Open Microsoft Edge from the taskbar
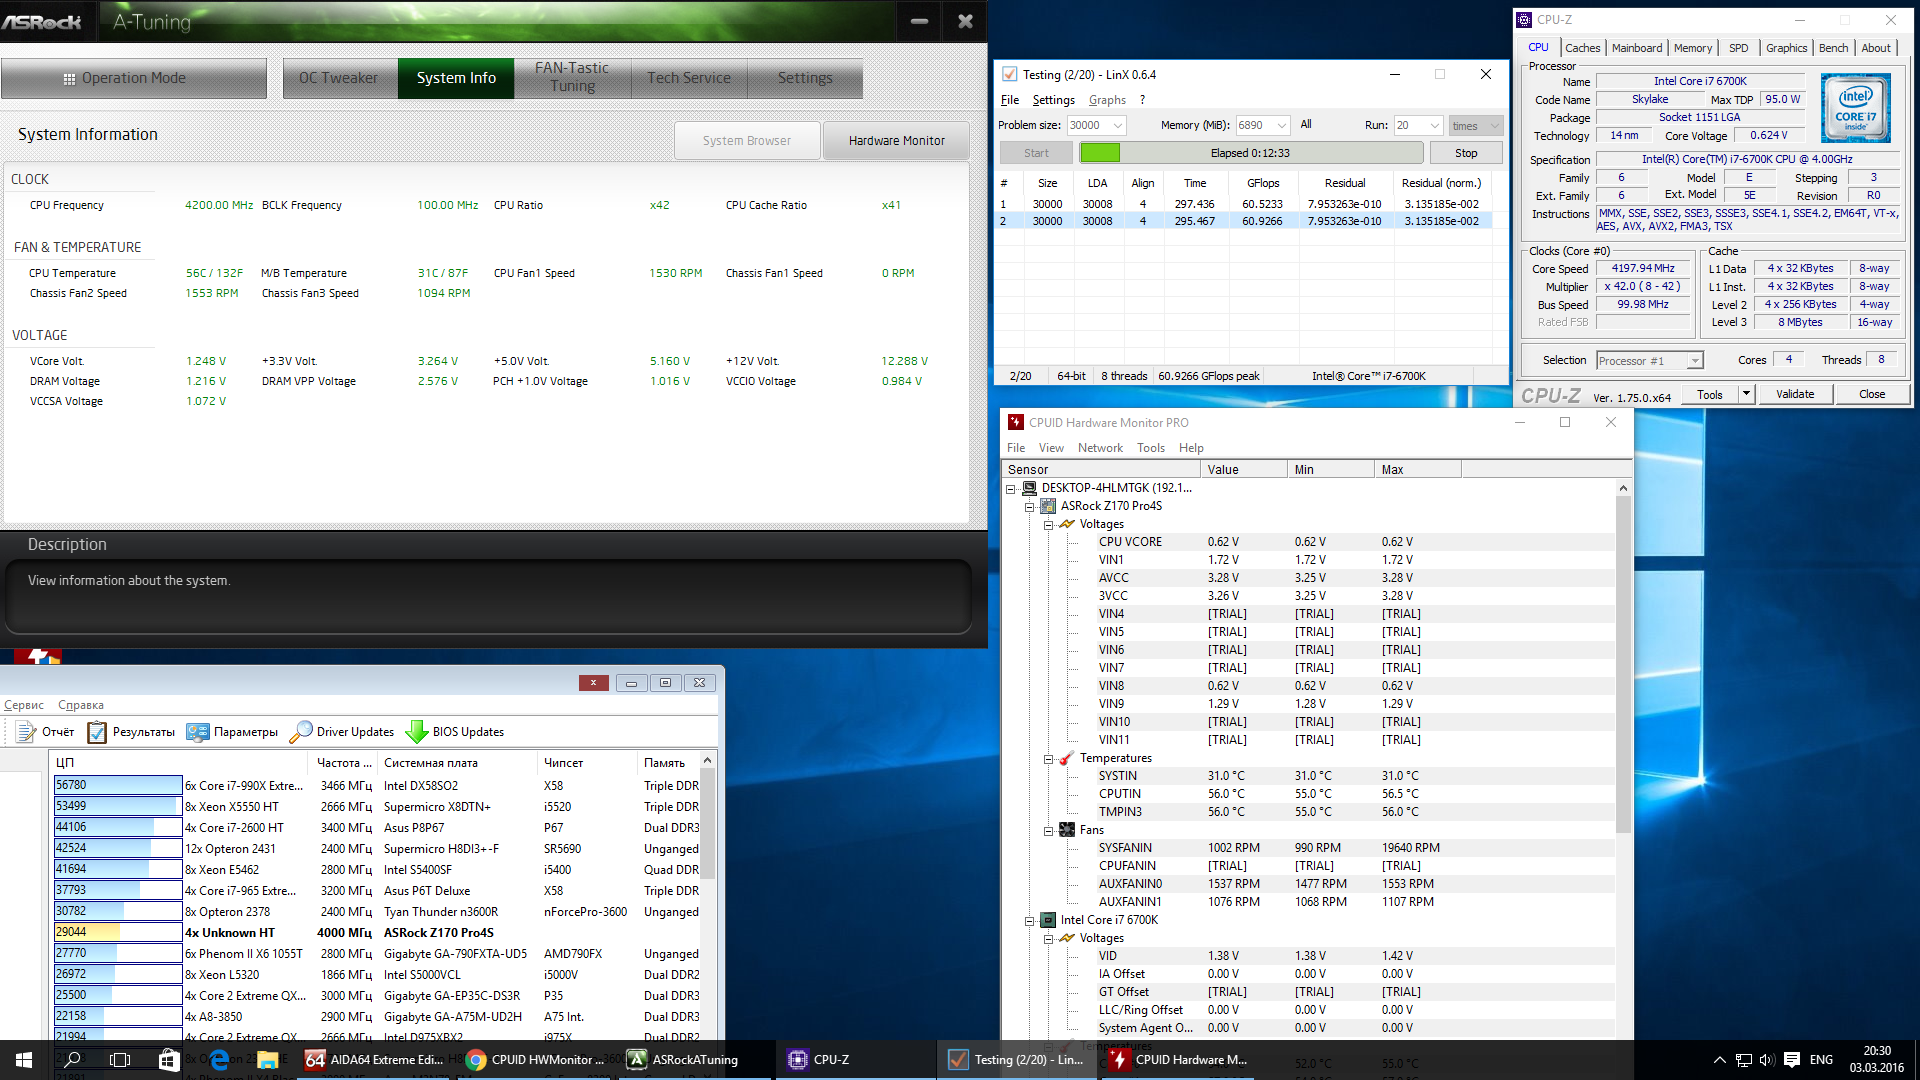This screenshot has width=1920, height=1080. point(219,1060)
